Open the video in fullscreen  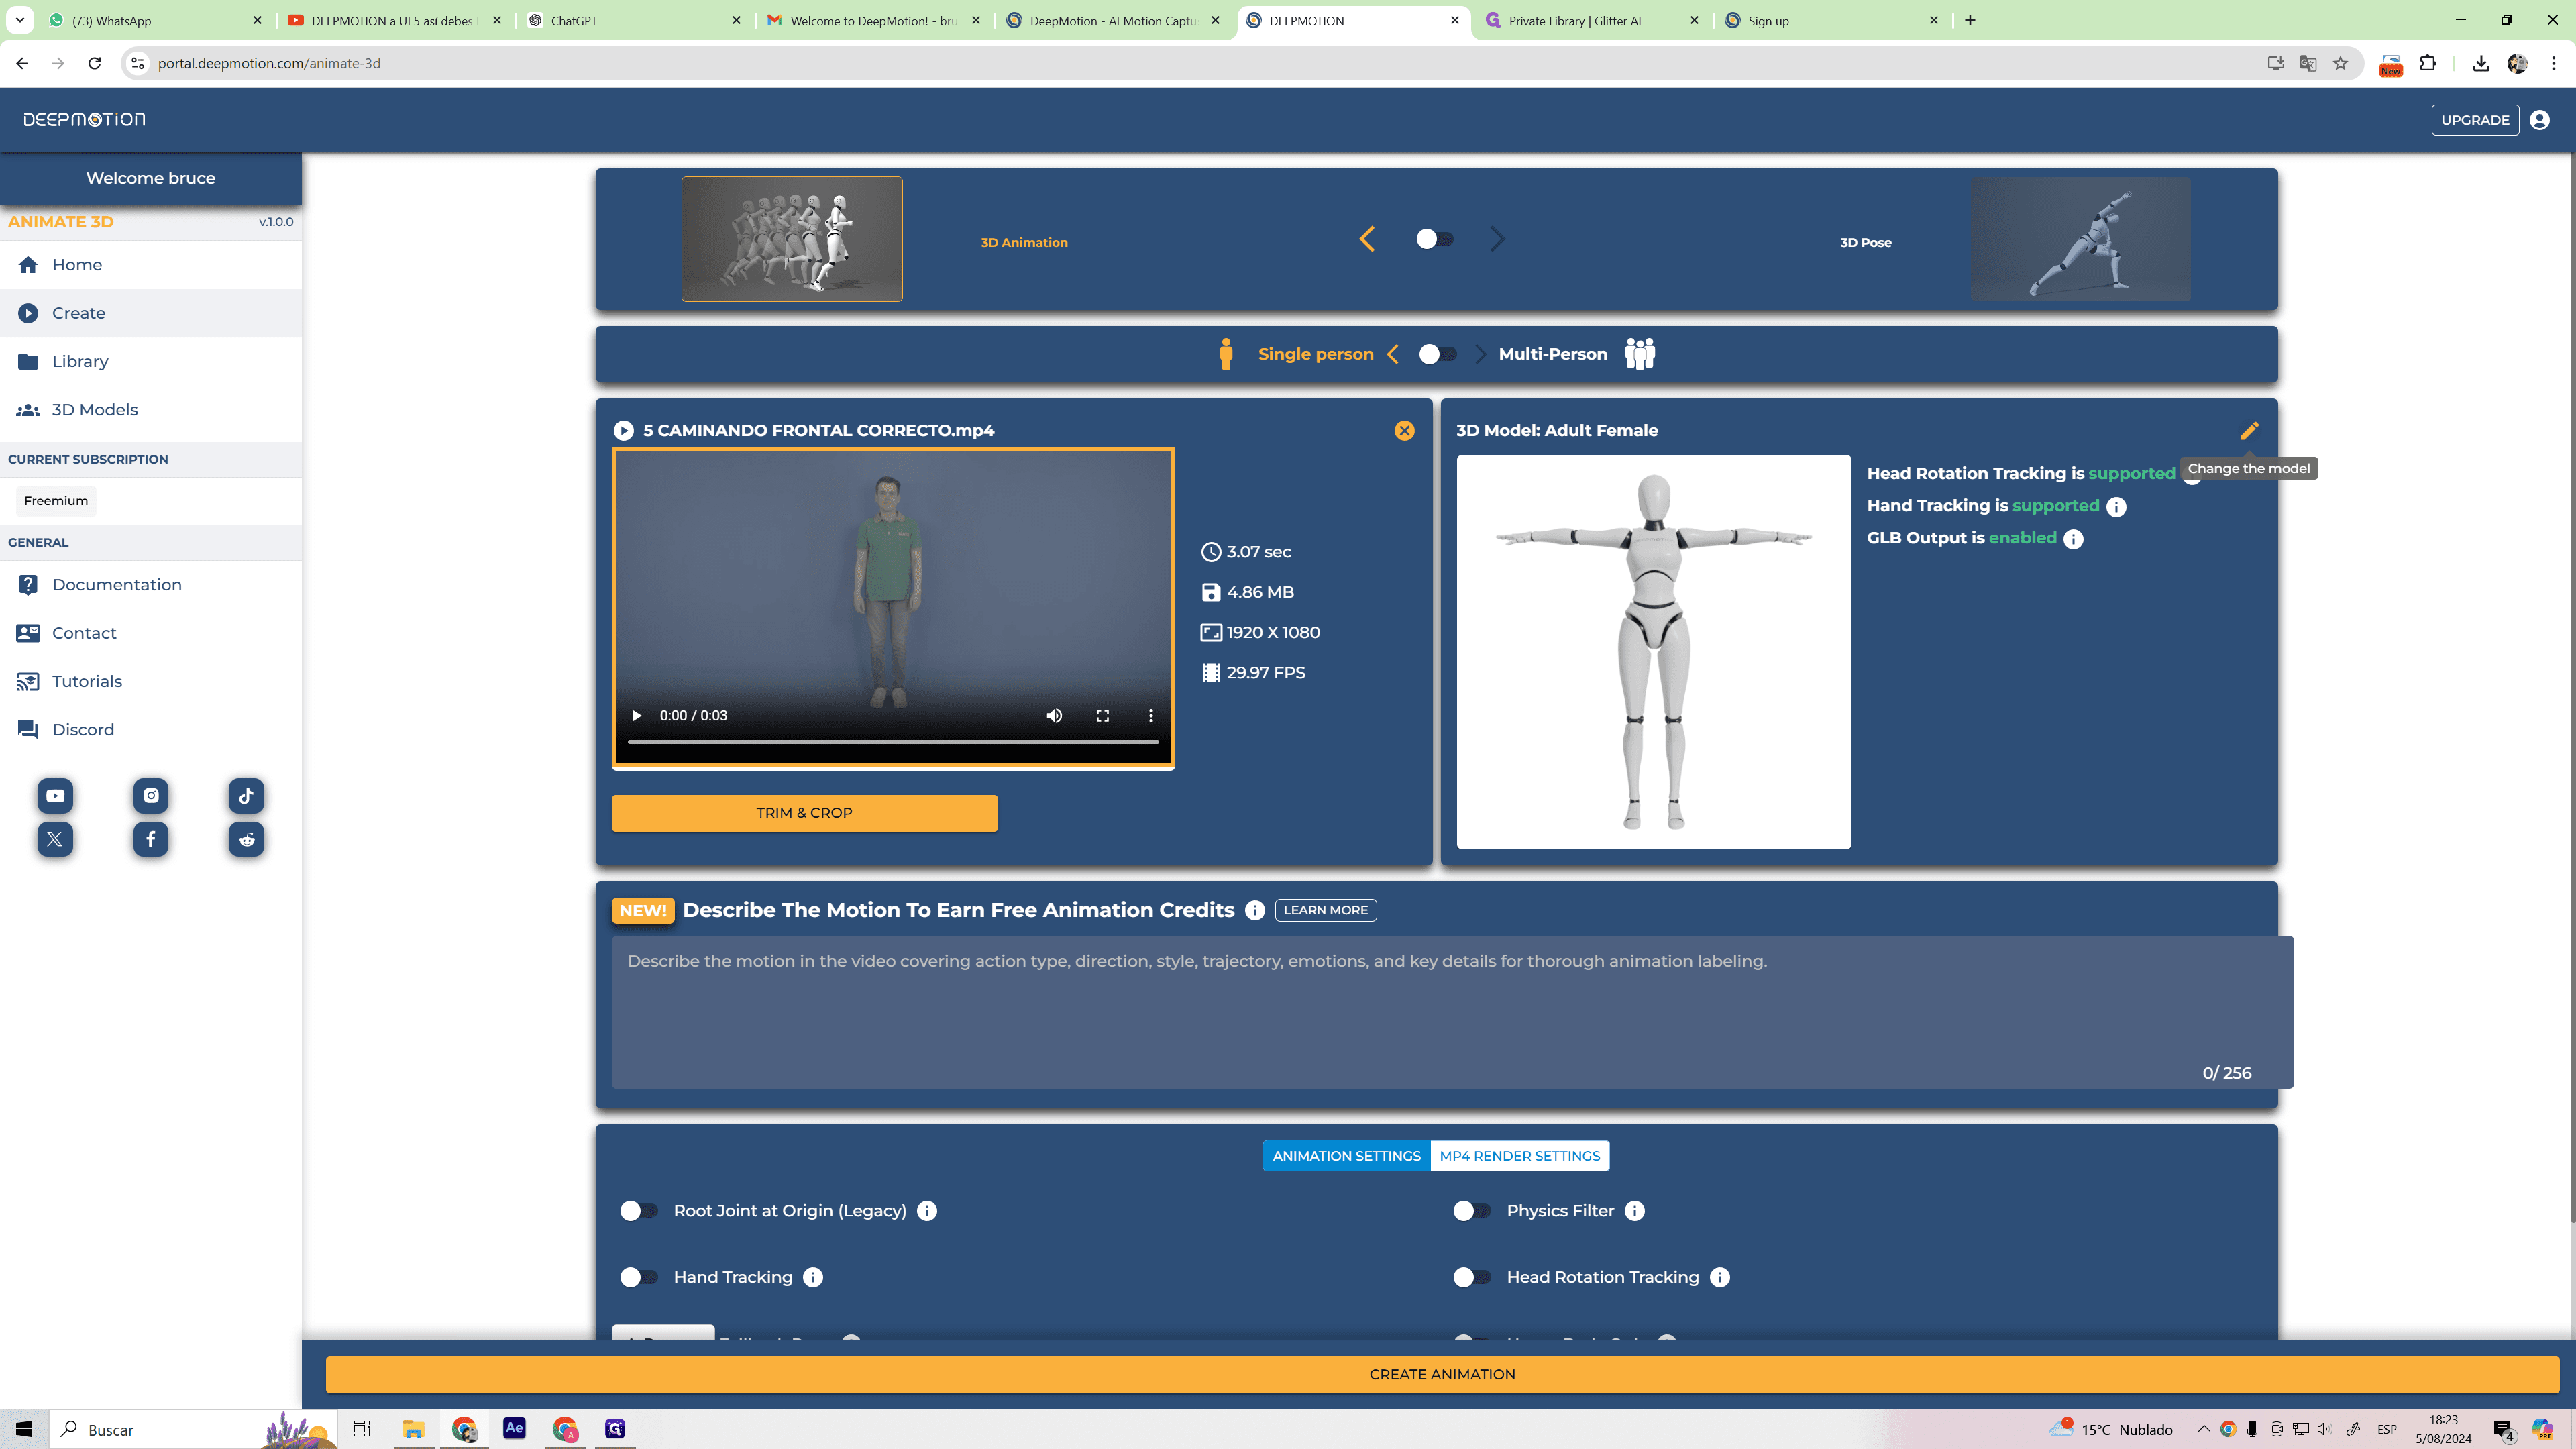(x=1102, y=716)
